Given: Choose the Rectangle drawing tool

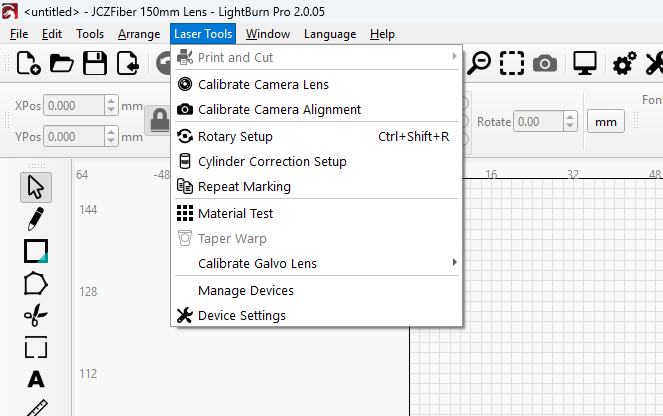Looking at the screenshot, I should click(x=36, y=251).
